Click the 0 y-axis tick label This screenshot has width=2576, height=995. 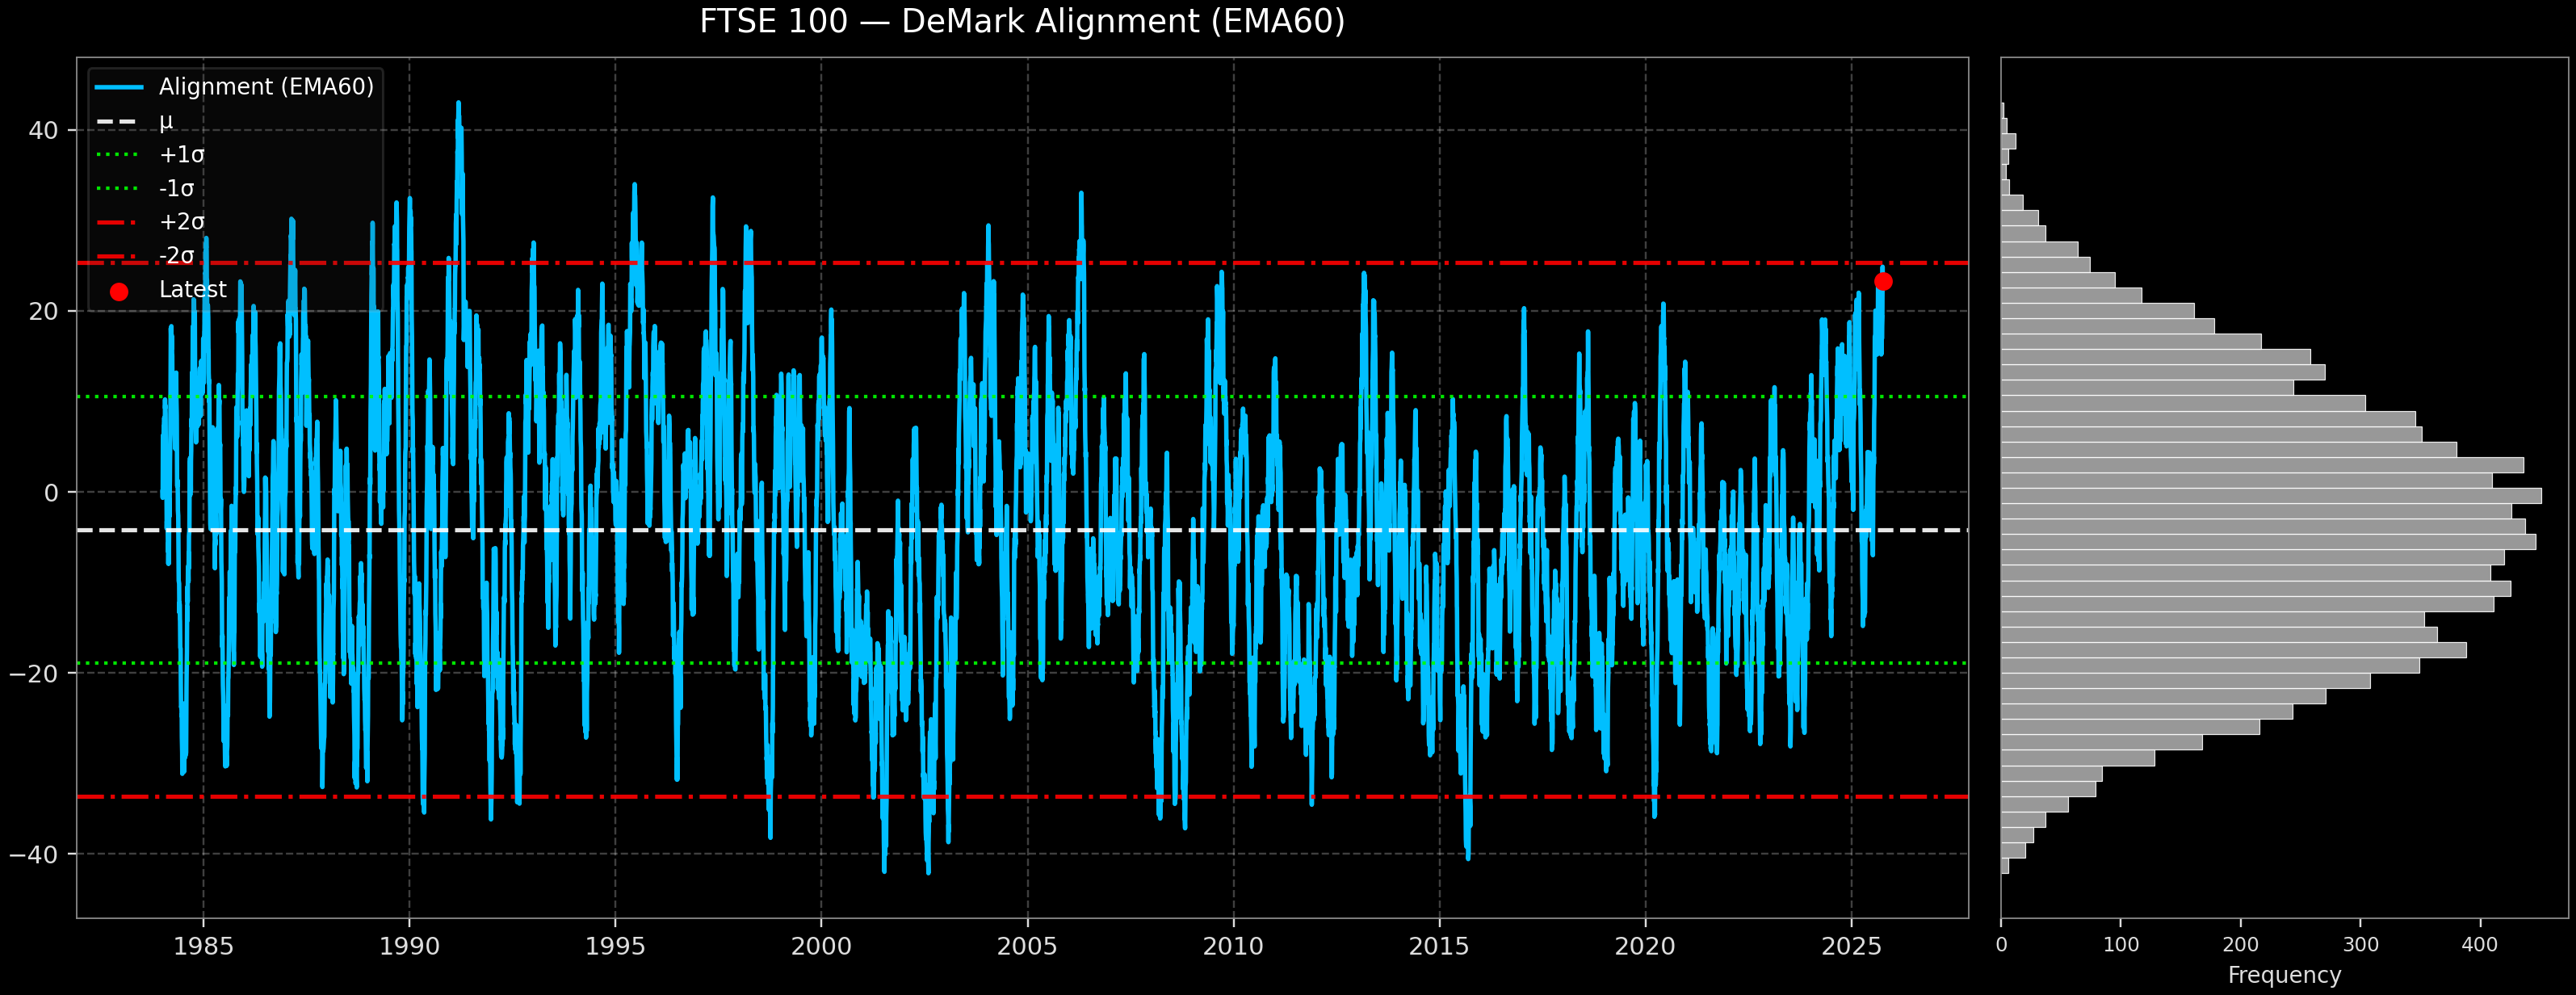tap(51, 493)
